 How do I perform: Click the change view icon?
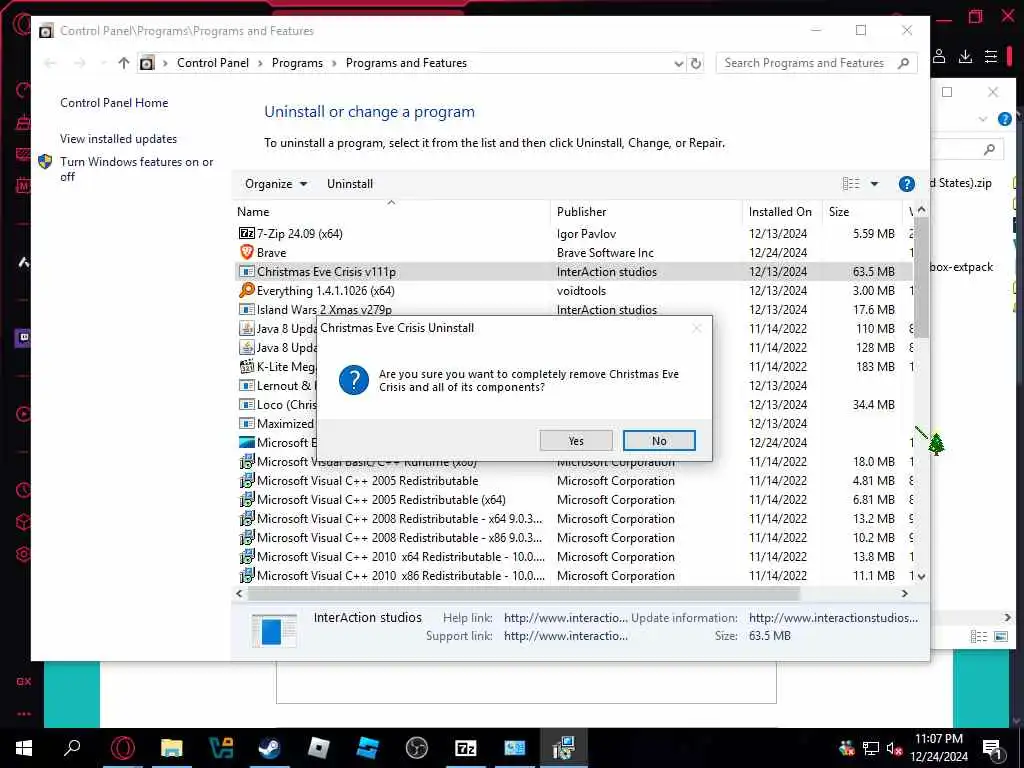tap(851, 184)
